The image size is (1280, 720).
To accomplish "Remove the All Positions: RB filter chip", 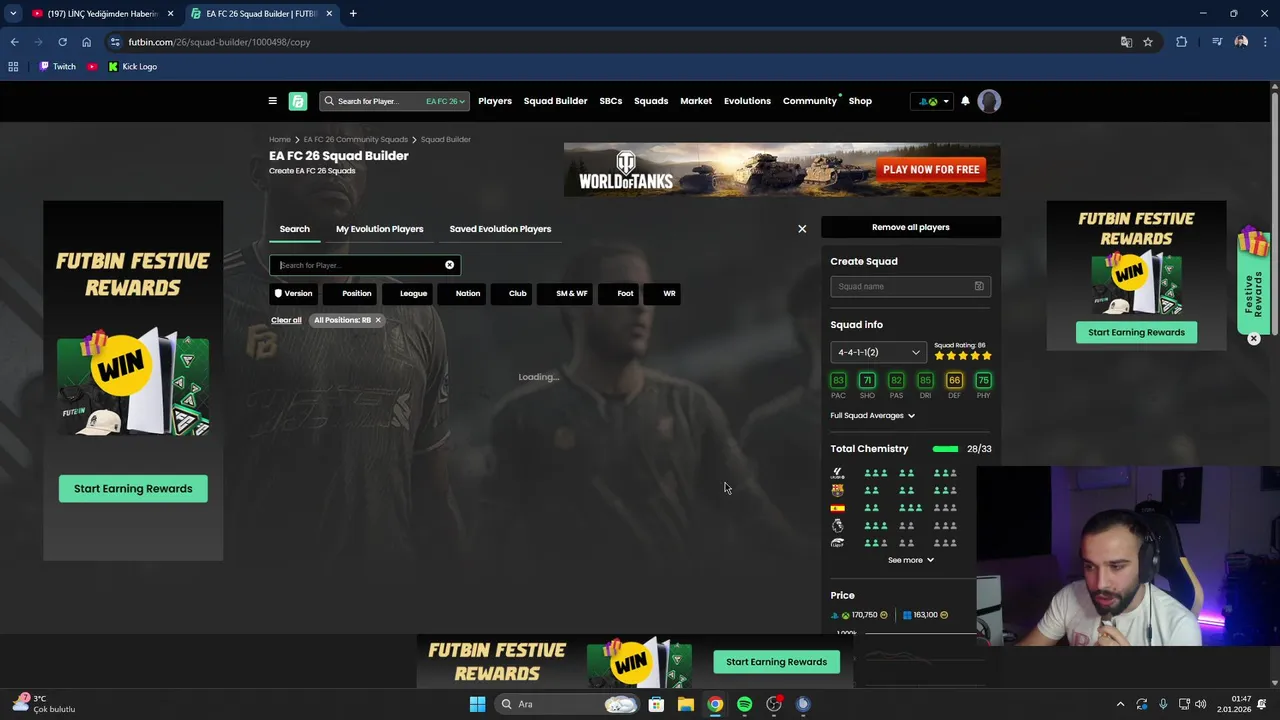I will click(378, 320).
